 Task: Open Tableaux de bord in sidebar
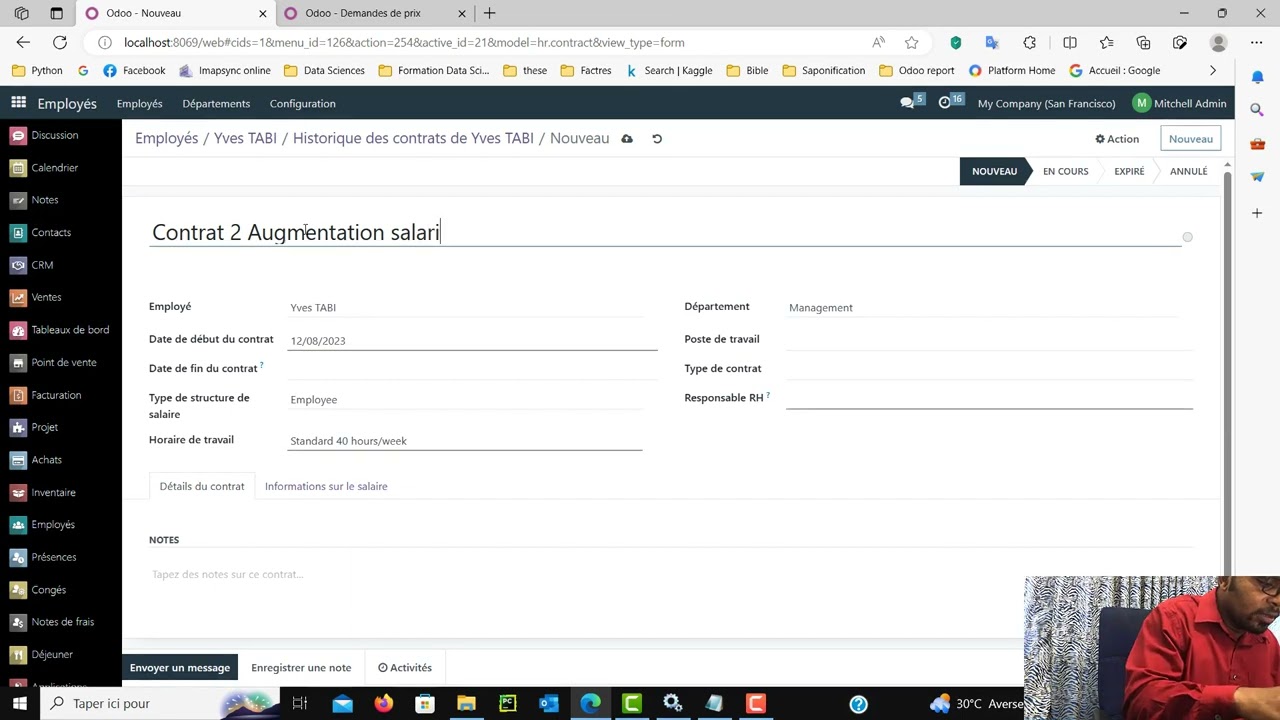(60, 330)
